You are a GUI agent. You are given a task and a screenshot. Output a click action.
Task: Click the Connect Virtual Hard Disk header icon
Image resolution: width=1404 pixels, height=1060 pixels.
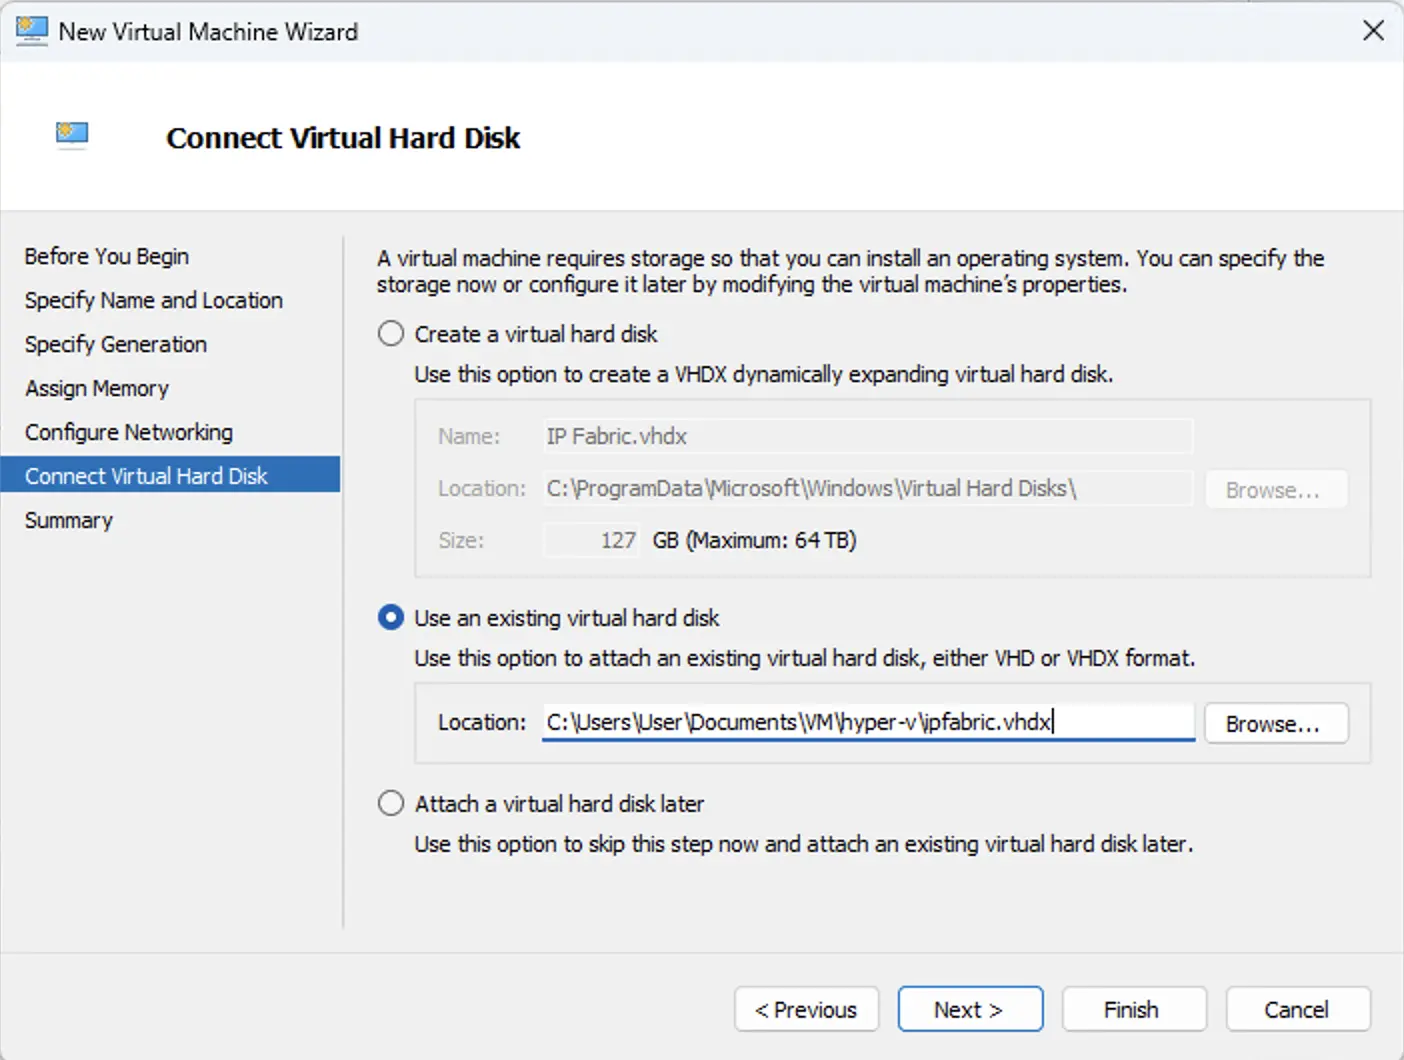[x=71, y=135]
